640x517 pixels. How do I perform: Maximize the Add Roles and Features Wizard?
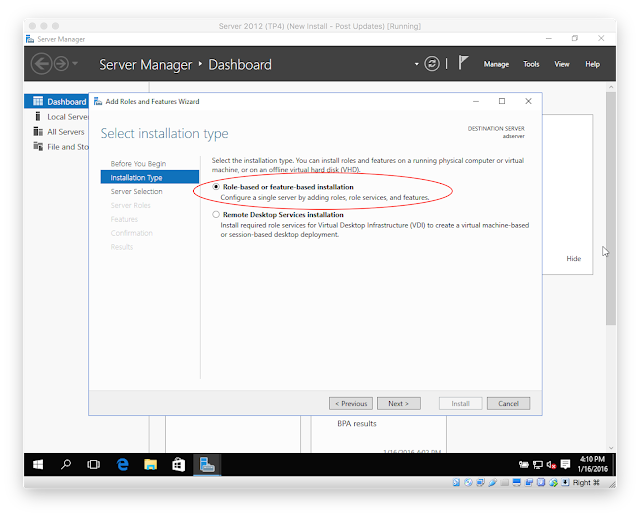(x=502, y=101)
